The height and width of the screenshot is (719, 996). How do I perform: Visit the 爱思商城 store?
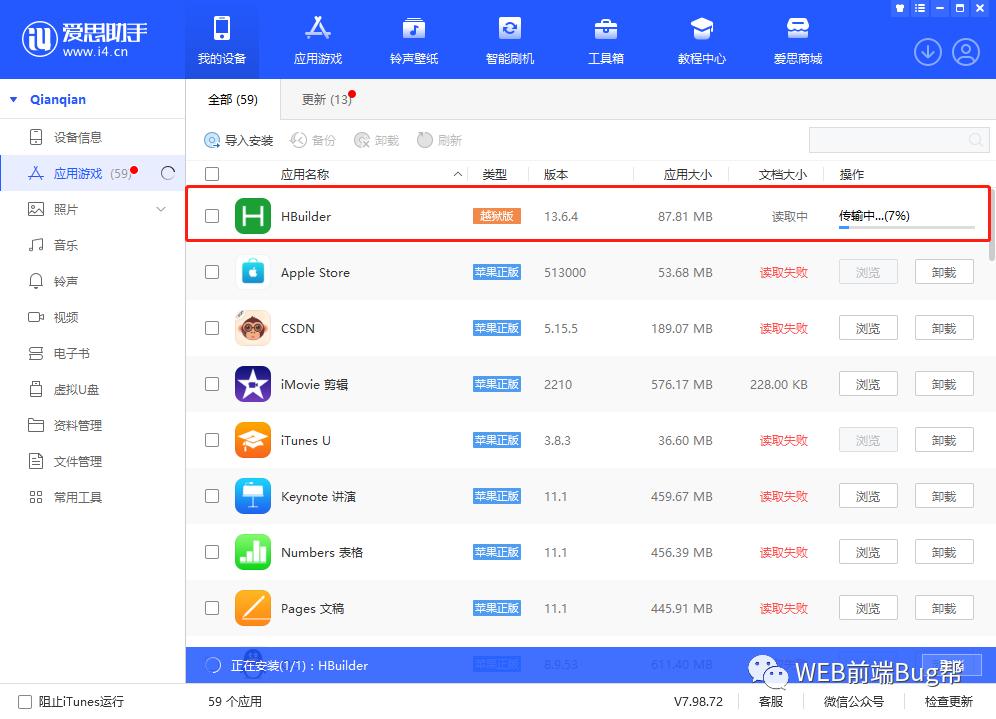coord(798,40)
